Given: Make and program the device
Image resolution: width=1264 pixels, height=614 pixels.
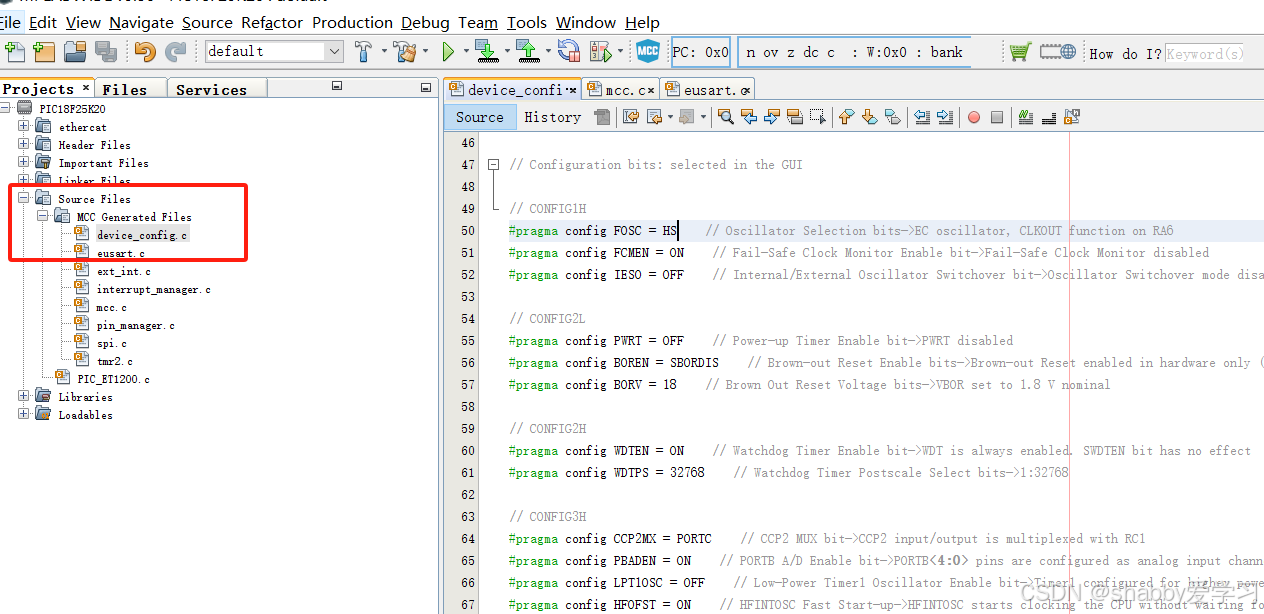Looking at the screenshot, I should 486,51.
